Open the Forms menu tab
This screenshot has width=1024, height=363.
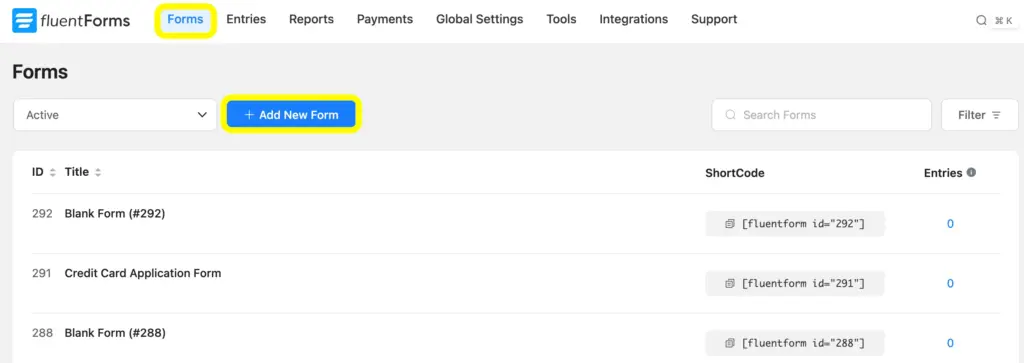click(185, 20)
